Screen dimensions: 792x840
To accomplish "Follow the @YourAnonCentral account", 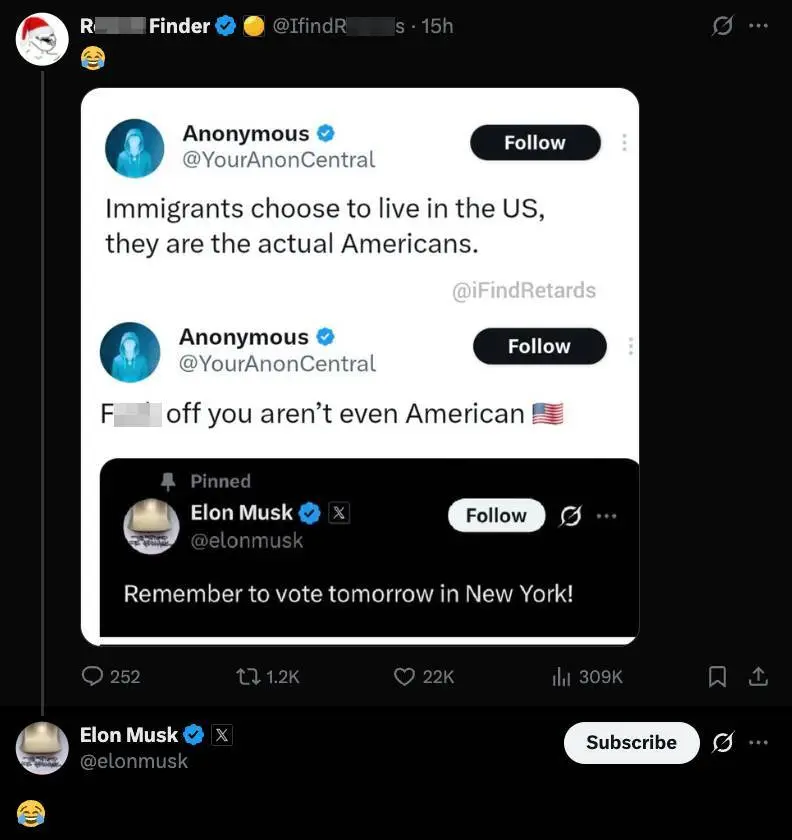I will [x=535, y=143].
